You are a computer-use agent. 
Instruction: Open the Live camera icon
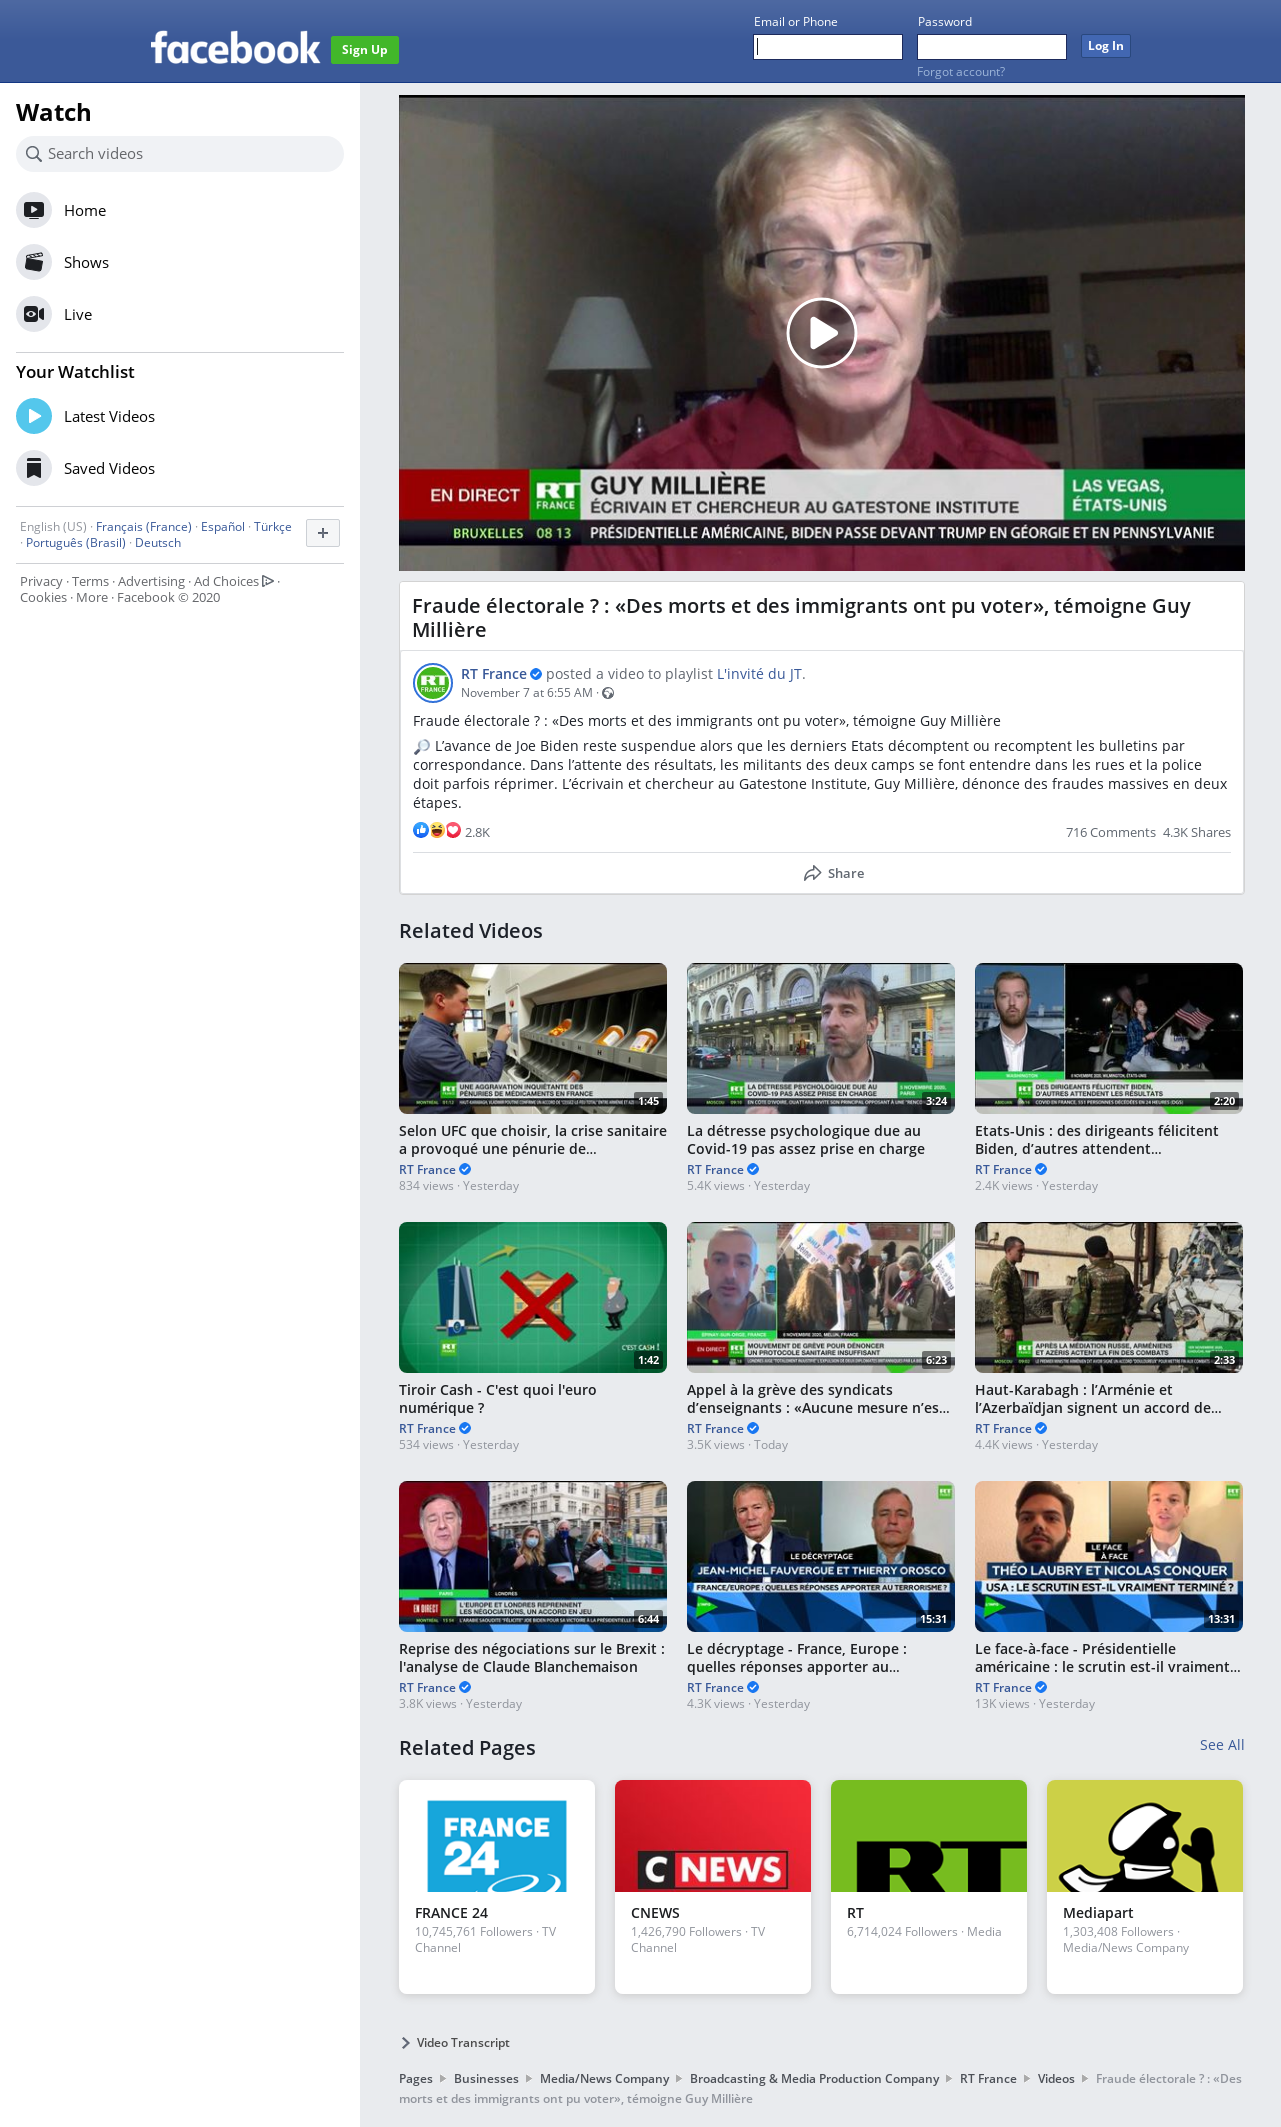click(x=34, y=314)
